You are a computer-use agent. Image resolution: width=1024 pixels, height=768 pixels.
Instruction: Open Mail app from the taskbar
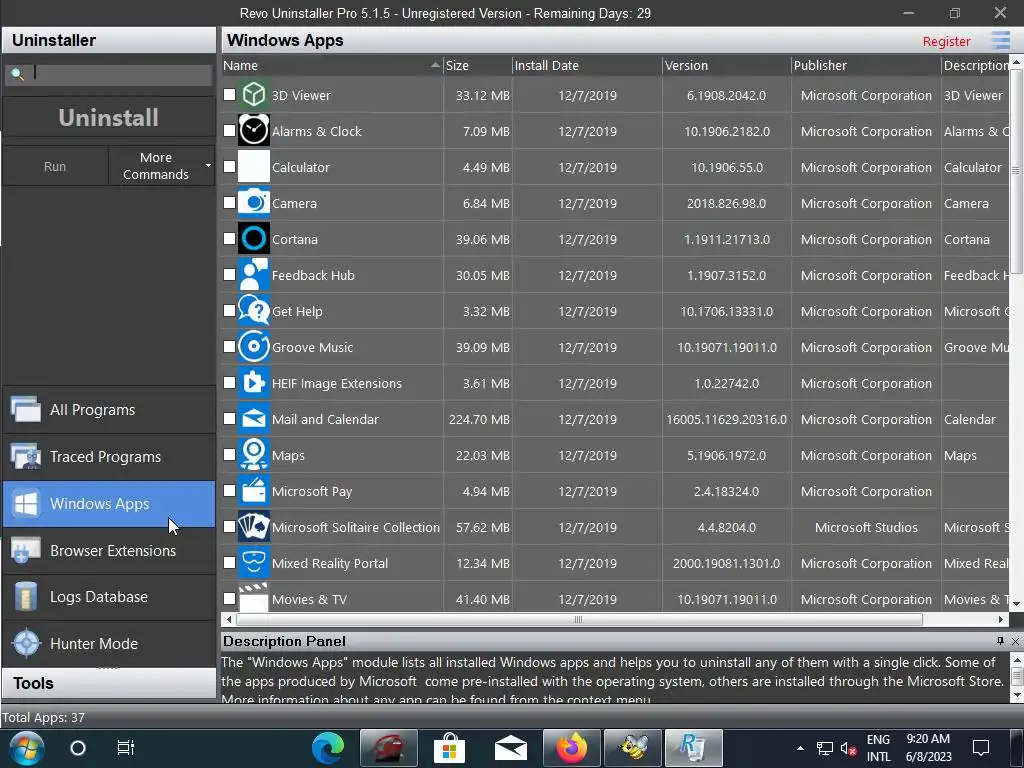pyautogui.click(x=511, y=748)
